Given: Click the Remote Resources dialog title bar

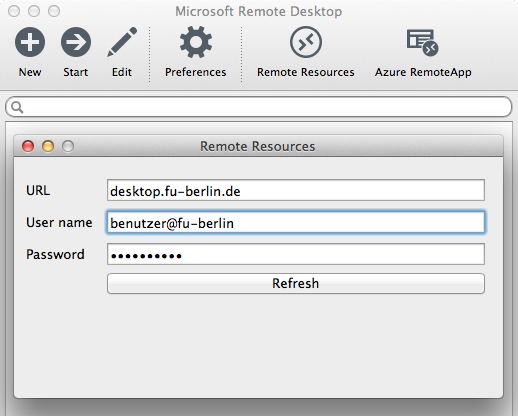Looking at the screenshot, I should point(258,146).
